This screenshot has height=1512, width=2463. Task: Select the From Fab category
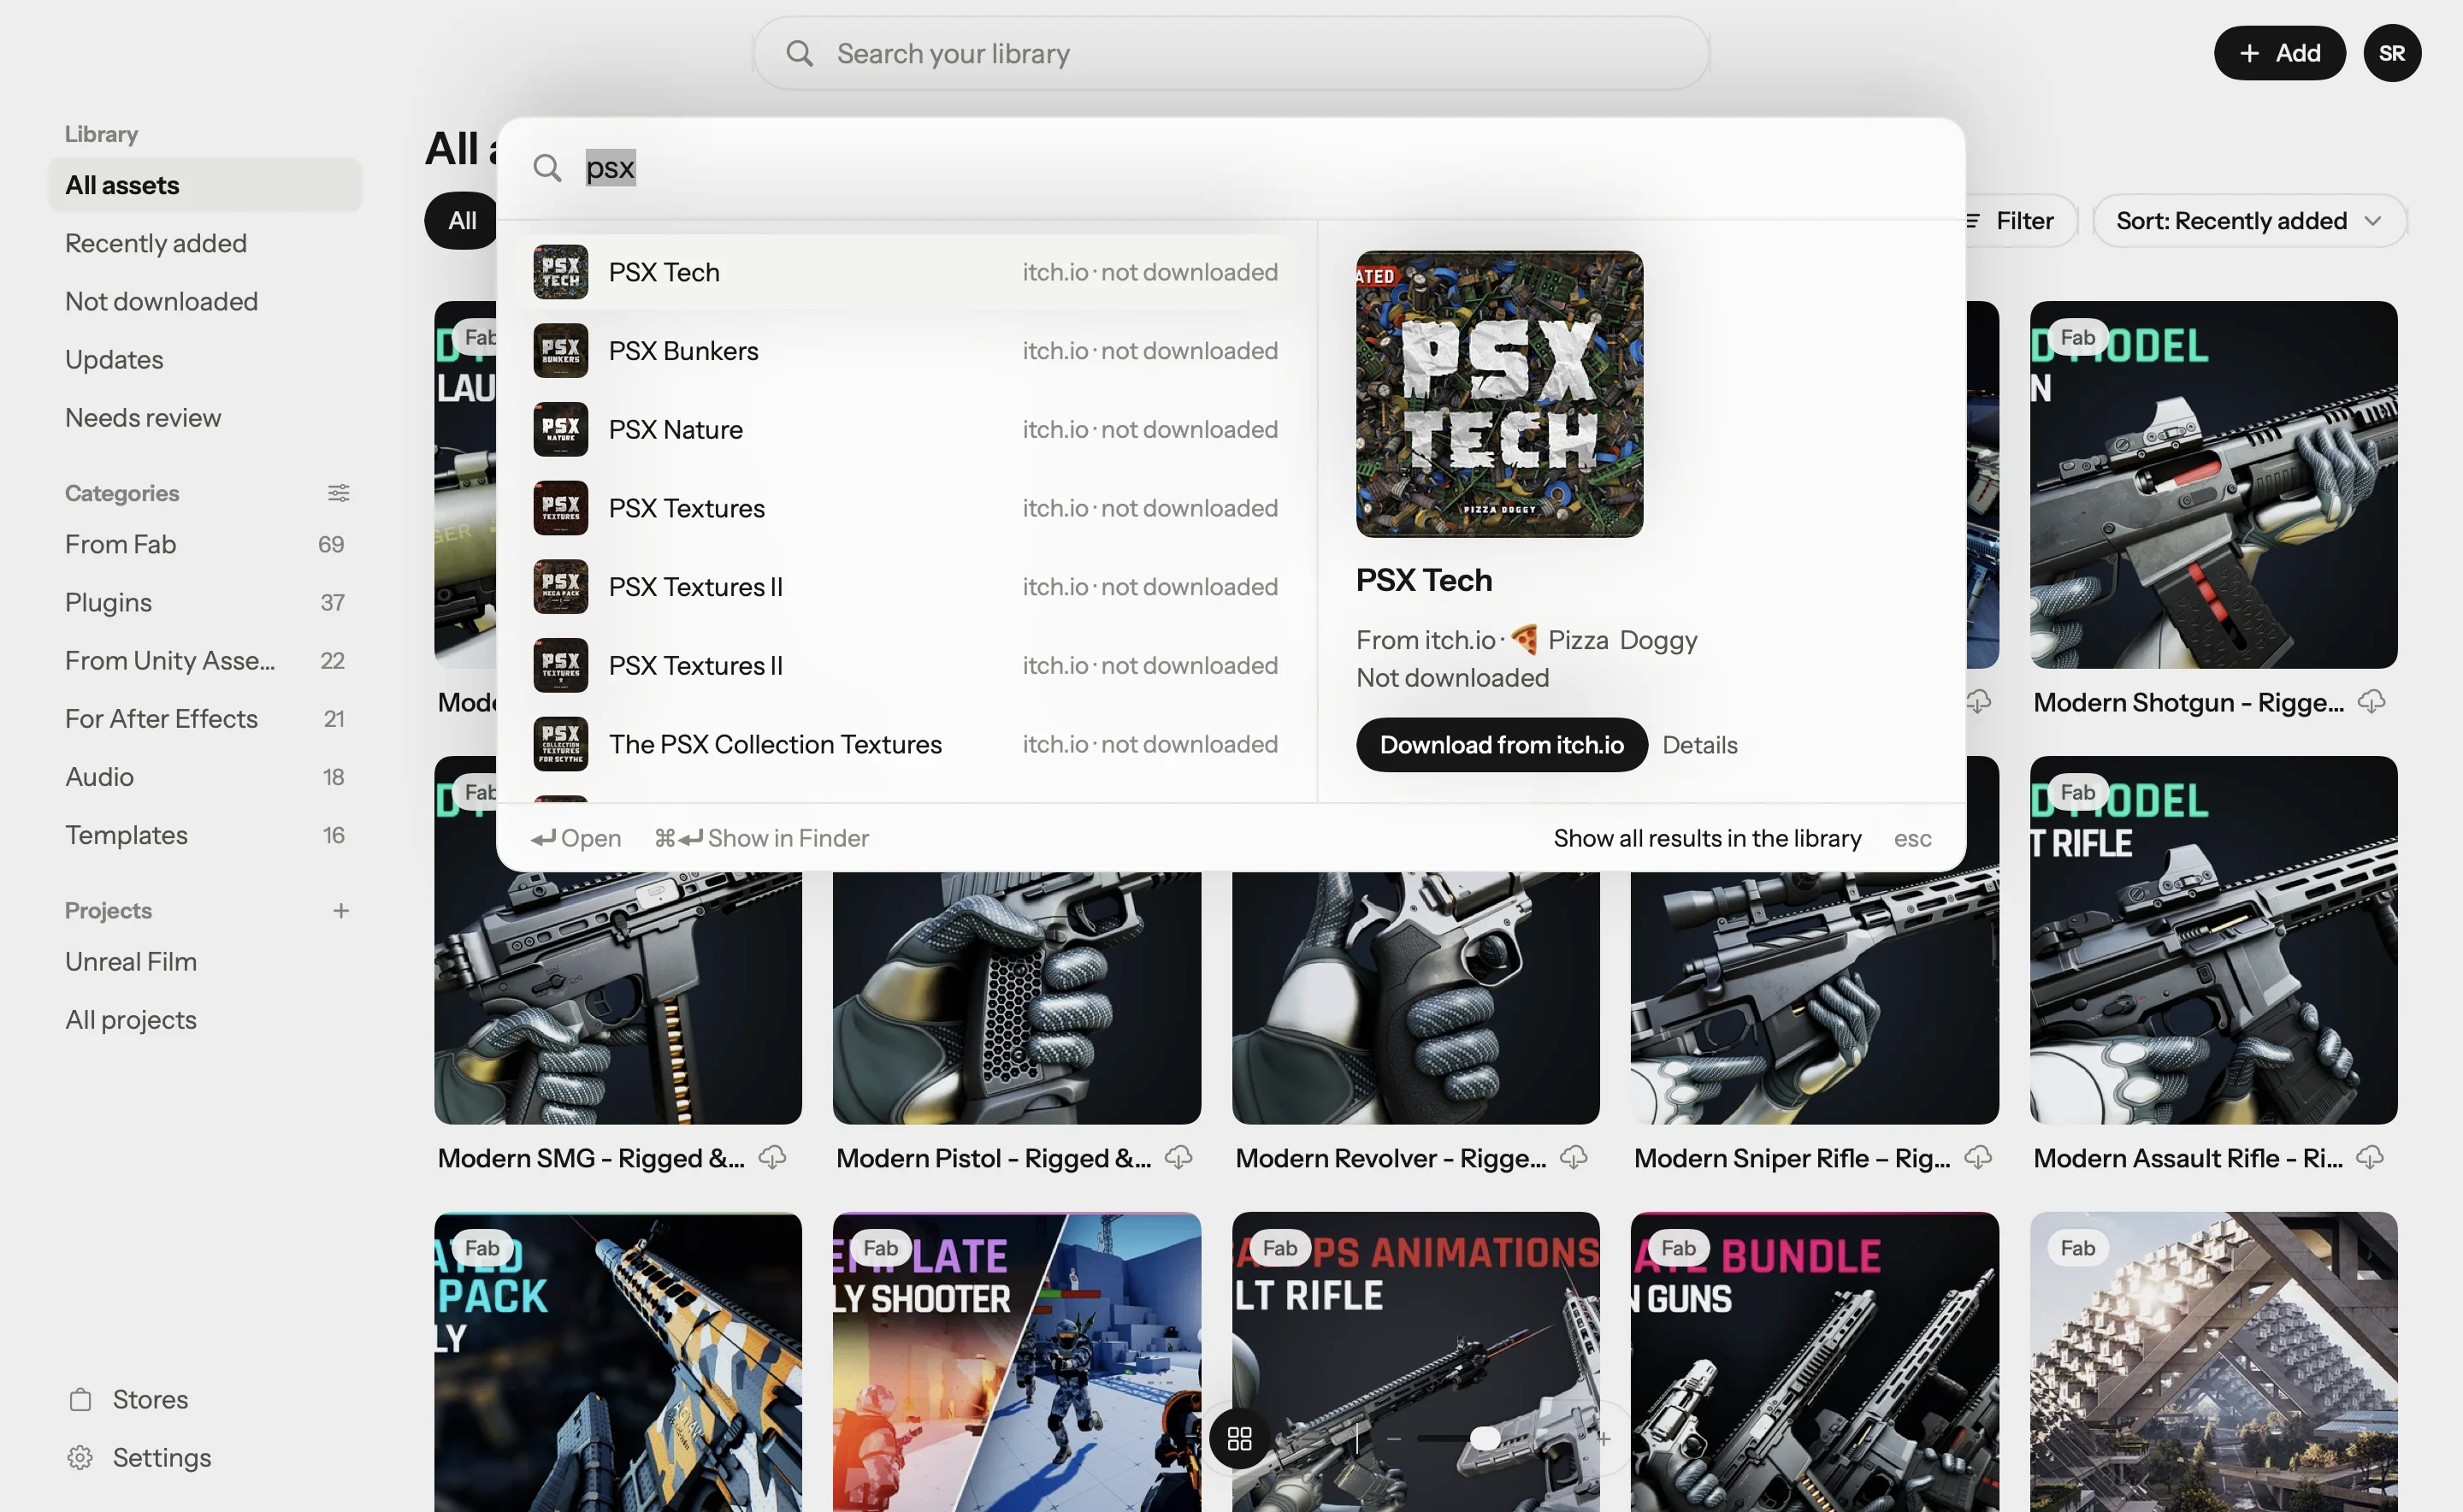(x=205, y=544)
